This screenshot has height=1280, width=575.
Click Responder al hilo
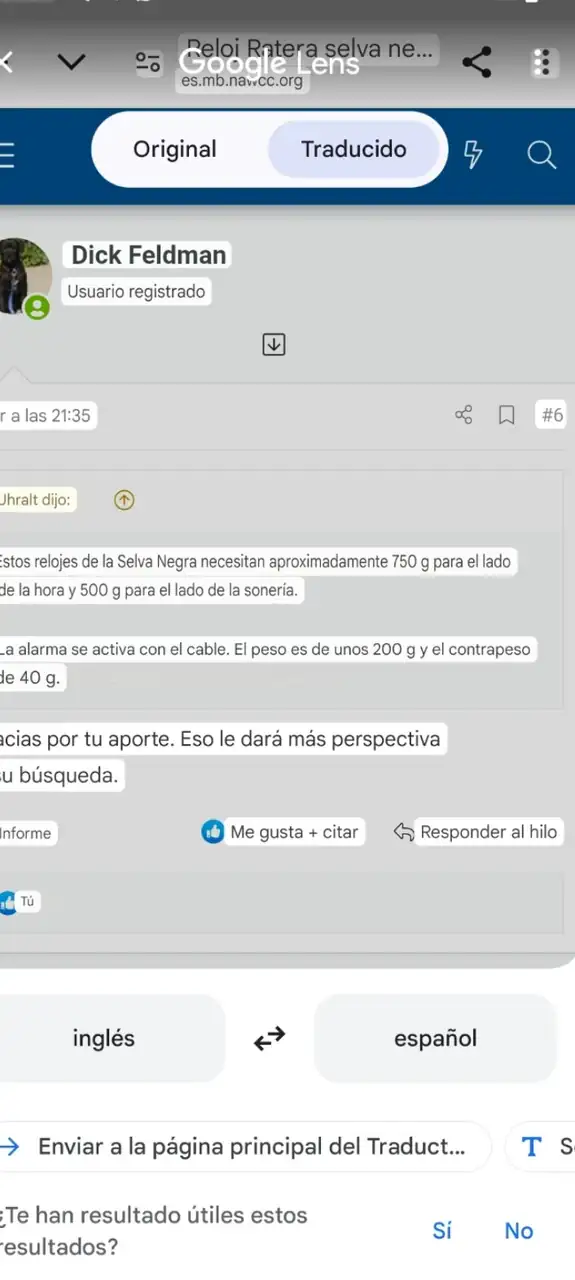click(477, 832)
